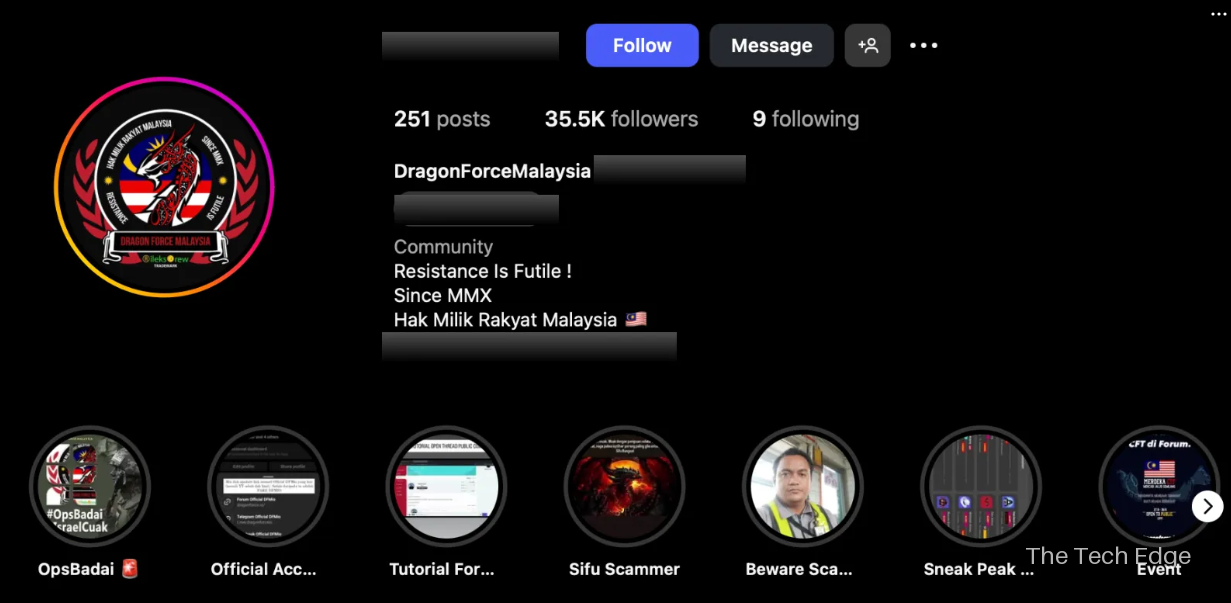Open the Message button
Image resolution: width=1231 pixels, height=603 pixels.
(x=771, y=46)
